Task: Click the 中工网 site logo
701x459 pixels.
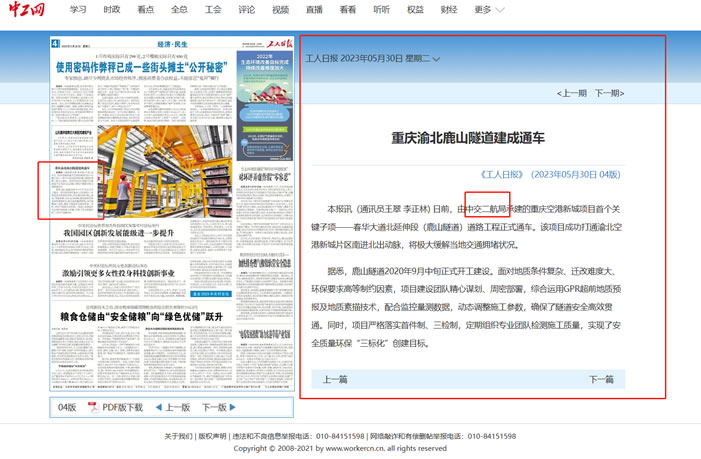Action: (x=27, y=11)
